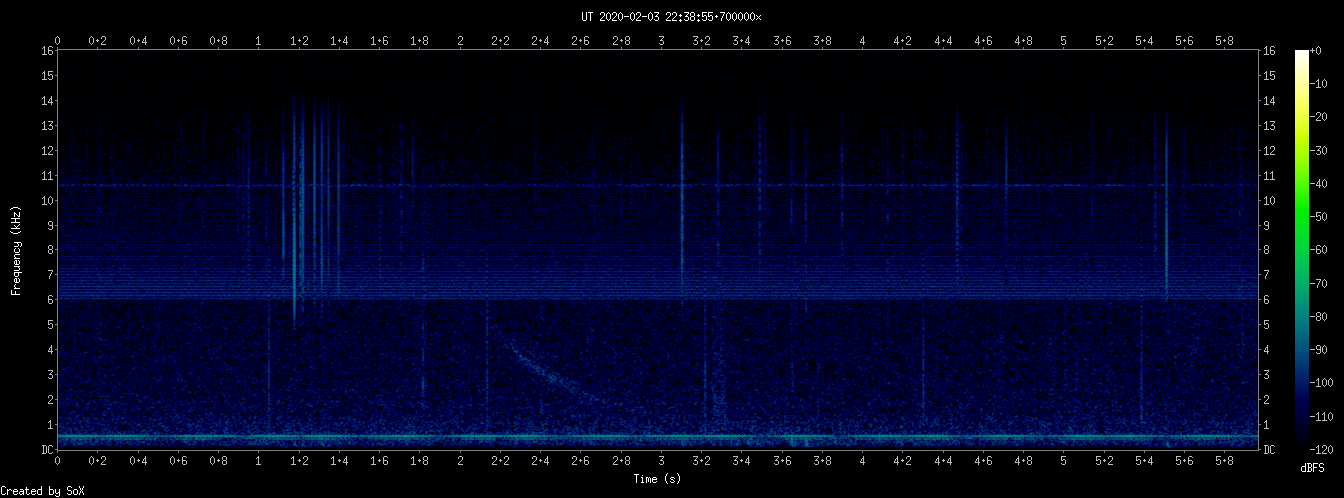This screenshot has height=498, width=1344.
Task: Click the 'dBFS' label under the color bar
Action: click(1313, 467)
